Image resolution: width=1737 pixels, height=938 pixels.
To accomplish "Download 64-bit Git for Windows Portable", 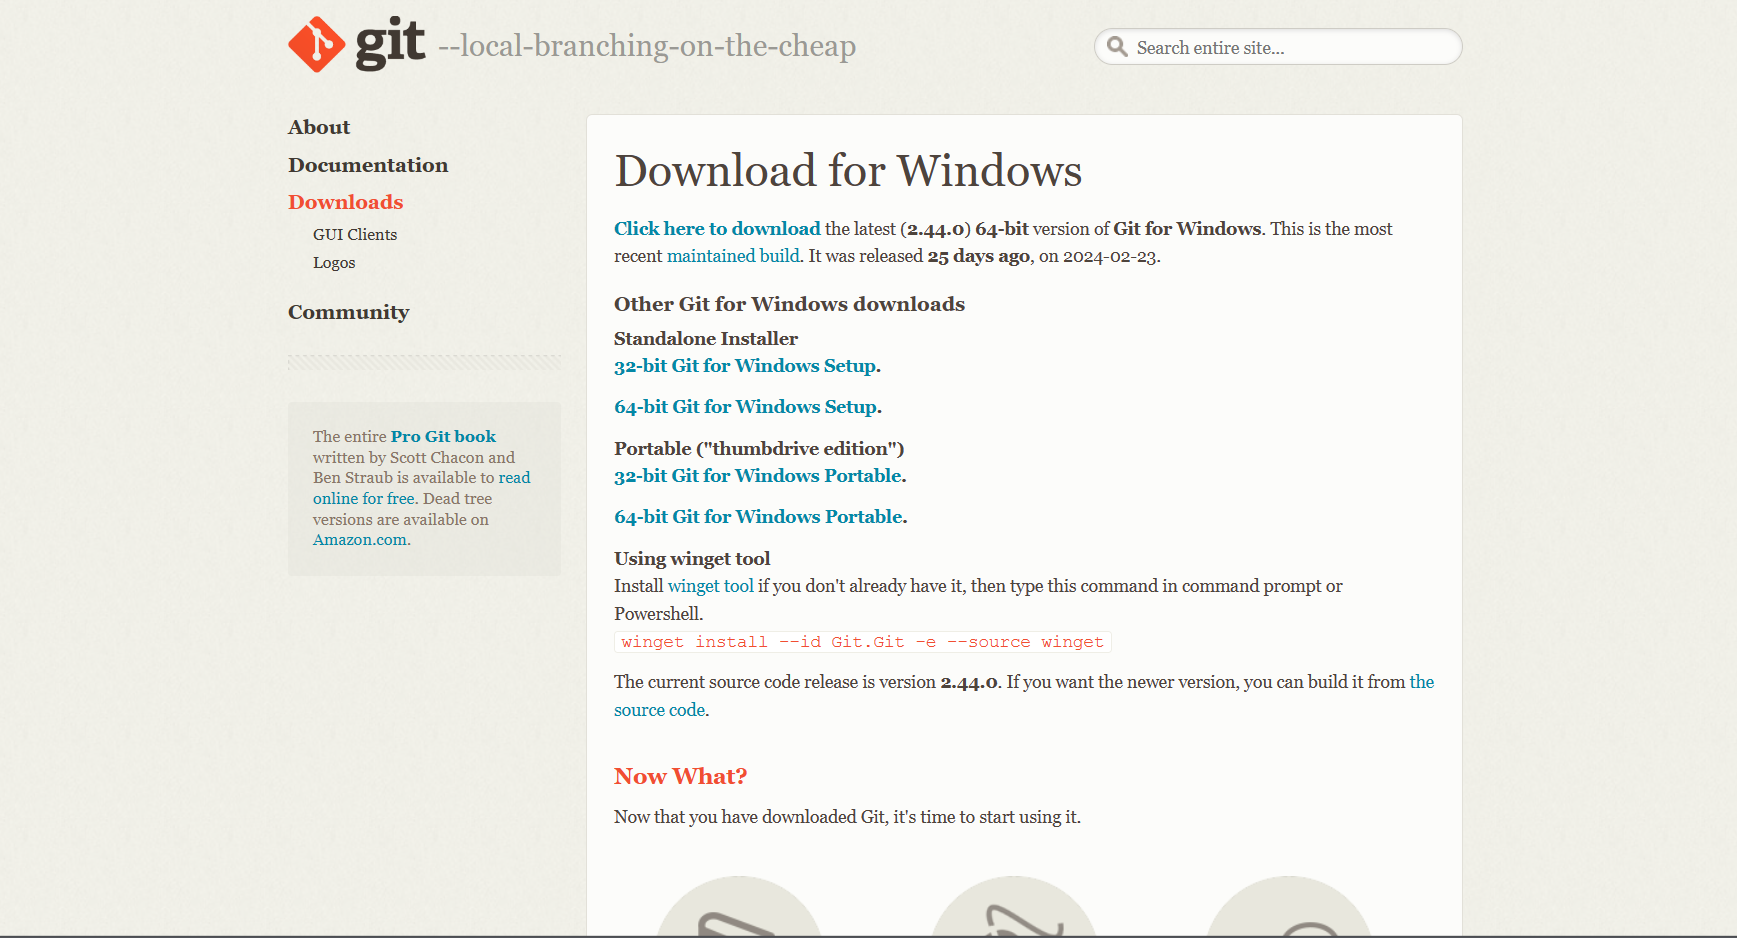I will (x=759, y=517).
